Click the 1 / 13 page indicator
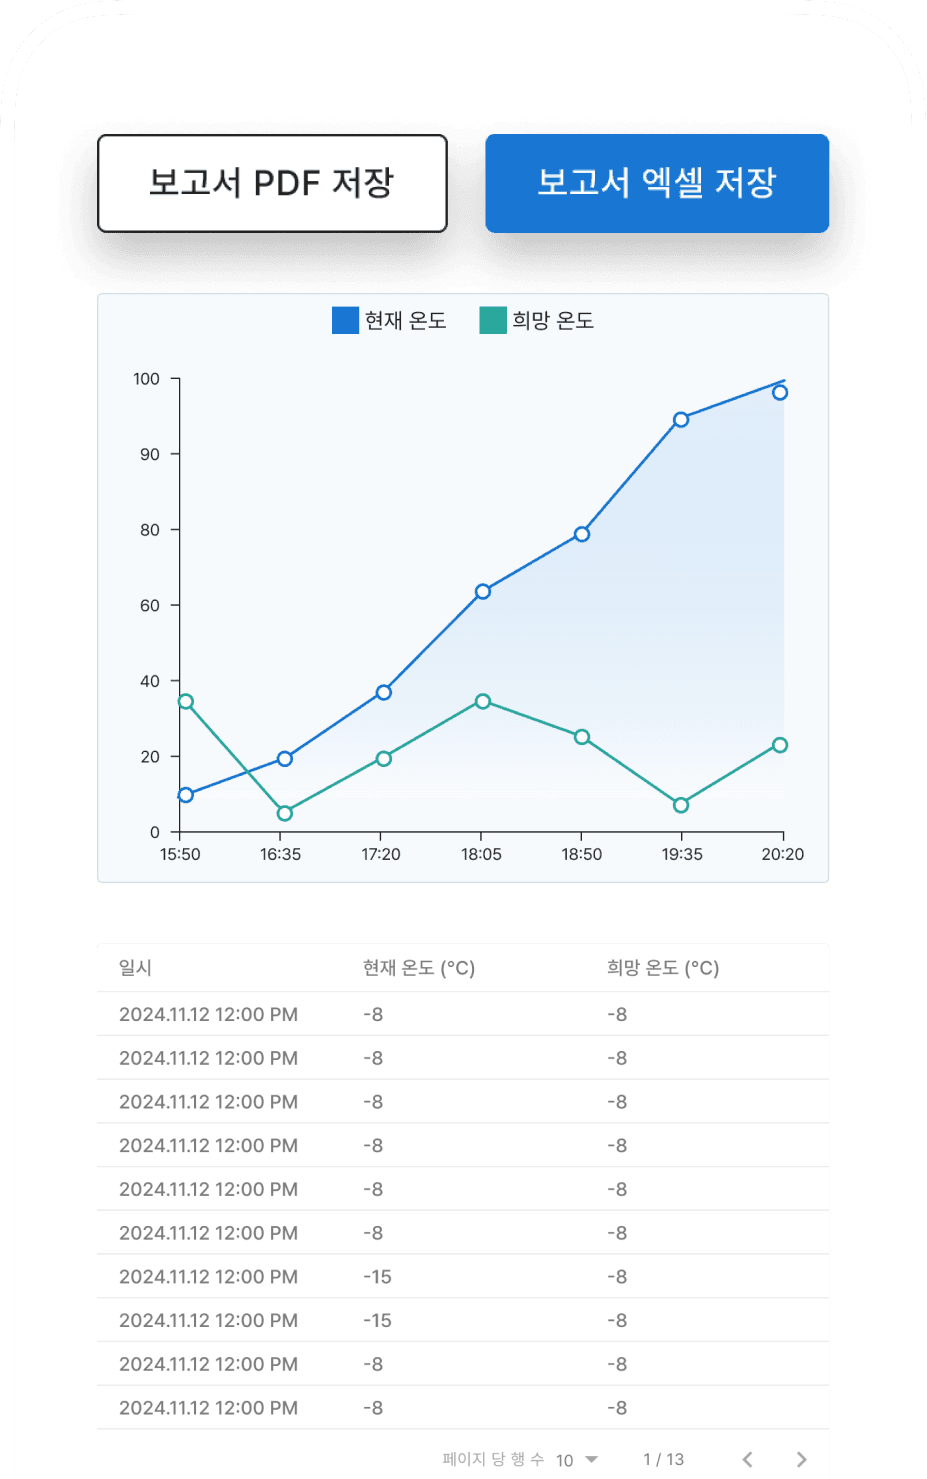927x1479 pixels. [663, 1459]
